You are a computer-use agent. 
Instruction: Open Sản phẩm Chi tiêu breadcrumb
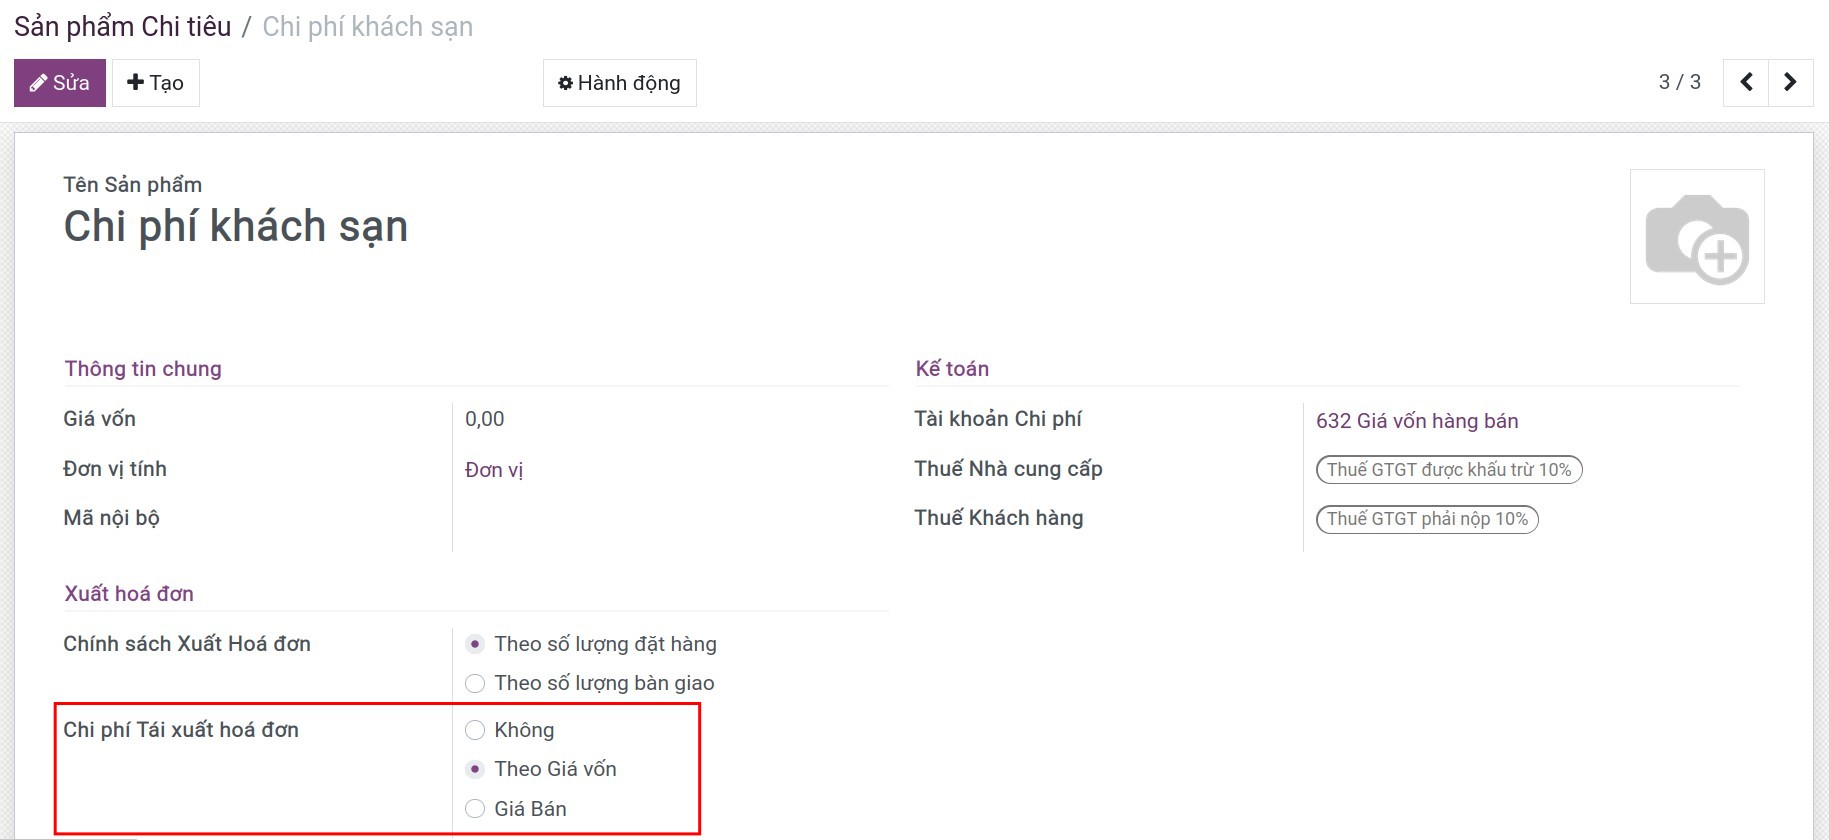(x=123, y=27)
